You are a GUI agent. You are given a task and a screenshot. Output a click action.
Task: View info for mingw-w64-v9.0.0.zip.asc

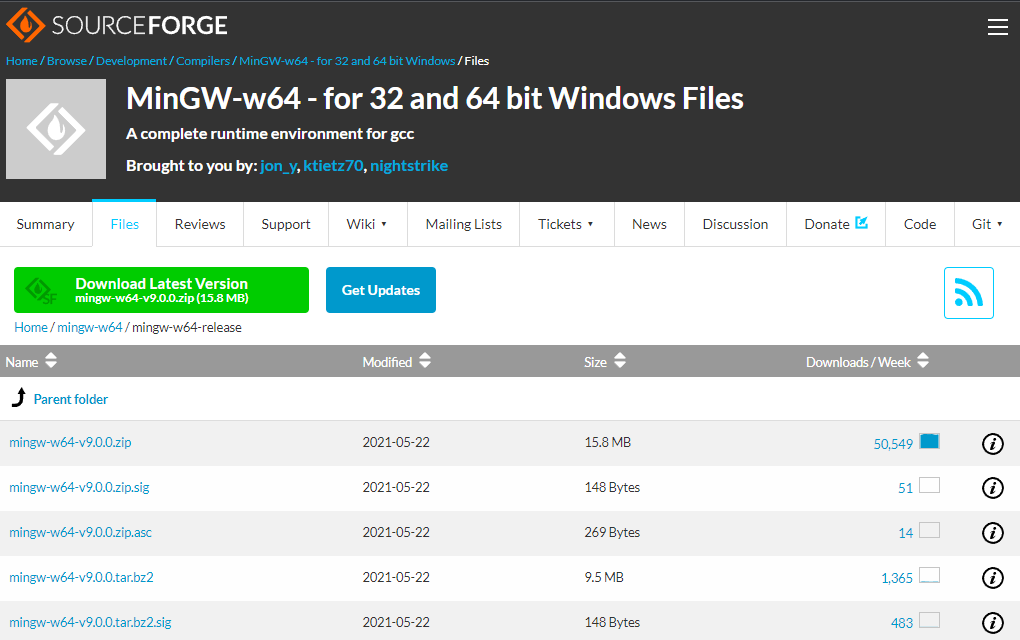[x=993, y=533]
